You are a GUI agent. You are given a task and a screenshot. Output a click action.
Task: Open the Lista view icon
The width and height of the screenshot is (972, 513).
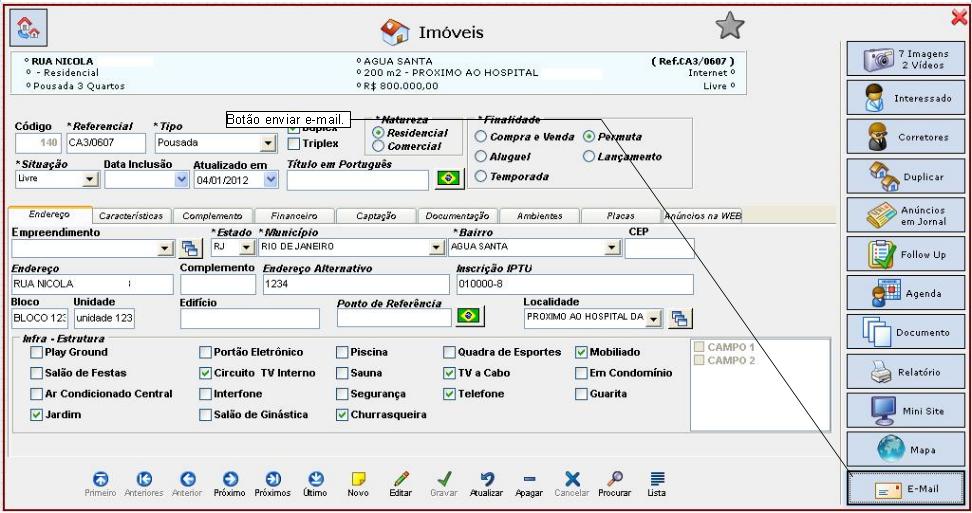pos(656,479)
